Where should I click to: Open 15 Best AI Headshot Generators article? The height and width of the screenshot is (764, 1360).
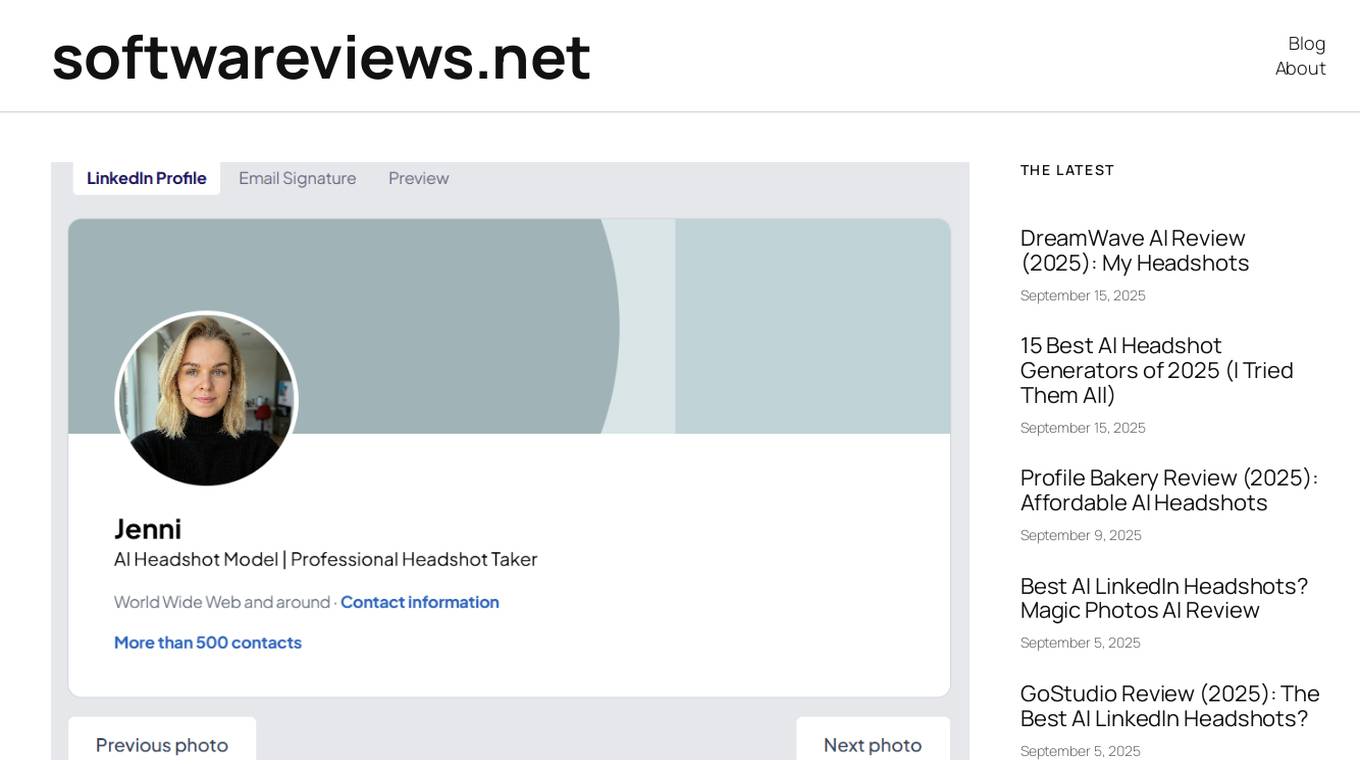point(1156,370)
